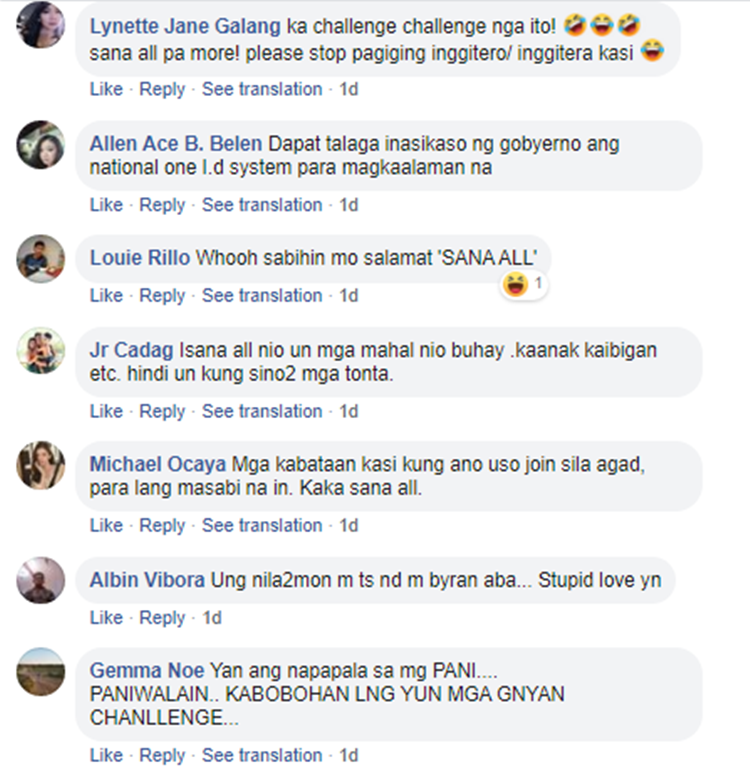Open Gemma Noe's landscape avatar
The image size is (750, 777).
point(41,671)
